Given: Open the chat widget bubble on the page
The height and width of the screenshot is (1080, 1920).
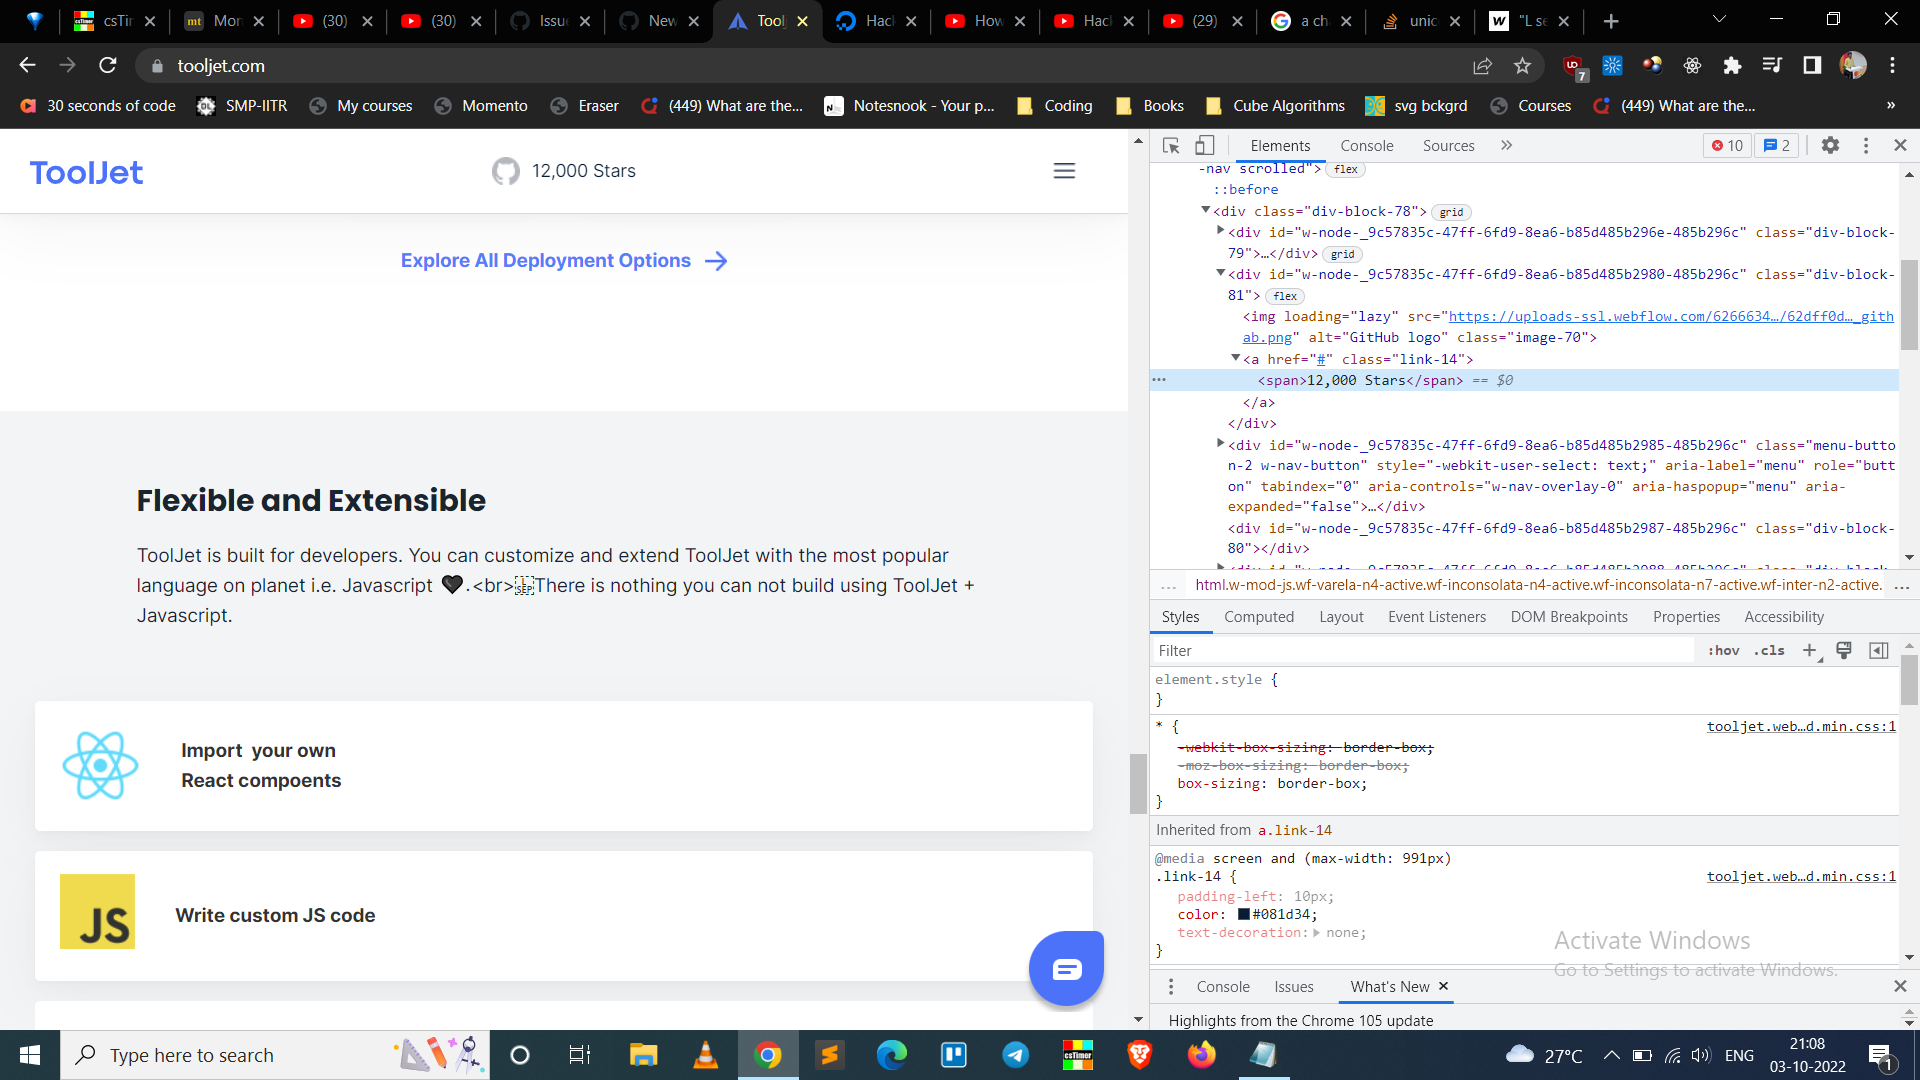Looking at the screenshot, I should click(1066, 968).
